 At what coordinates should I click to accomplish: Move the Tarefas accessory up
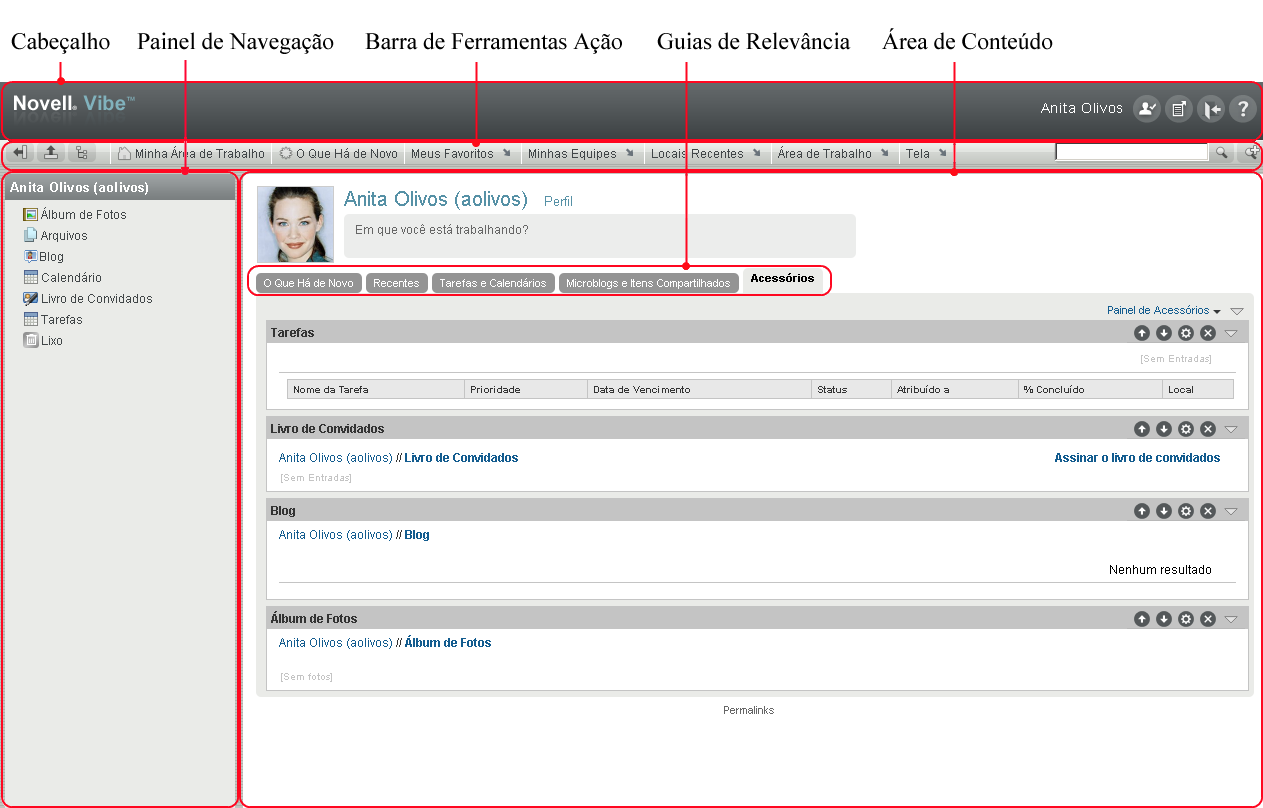click(1142, 333)
